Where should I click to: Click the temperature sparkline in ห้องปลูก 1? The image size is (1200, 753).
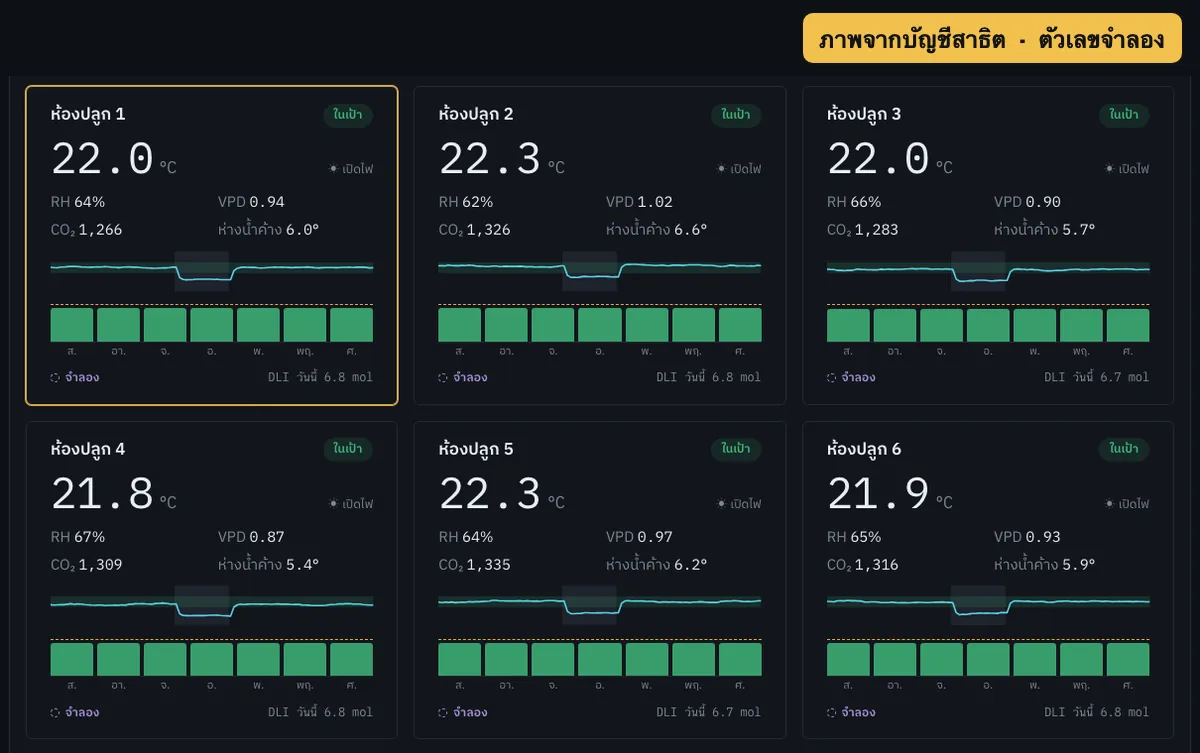pos(212,271)
